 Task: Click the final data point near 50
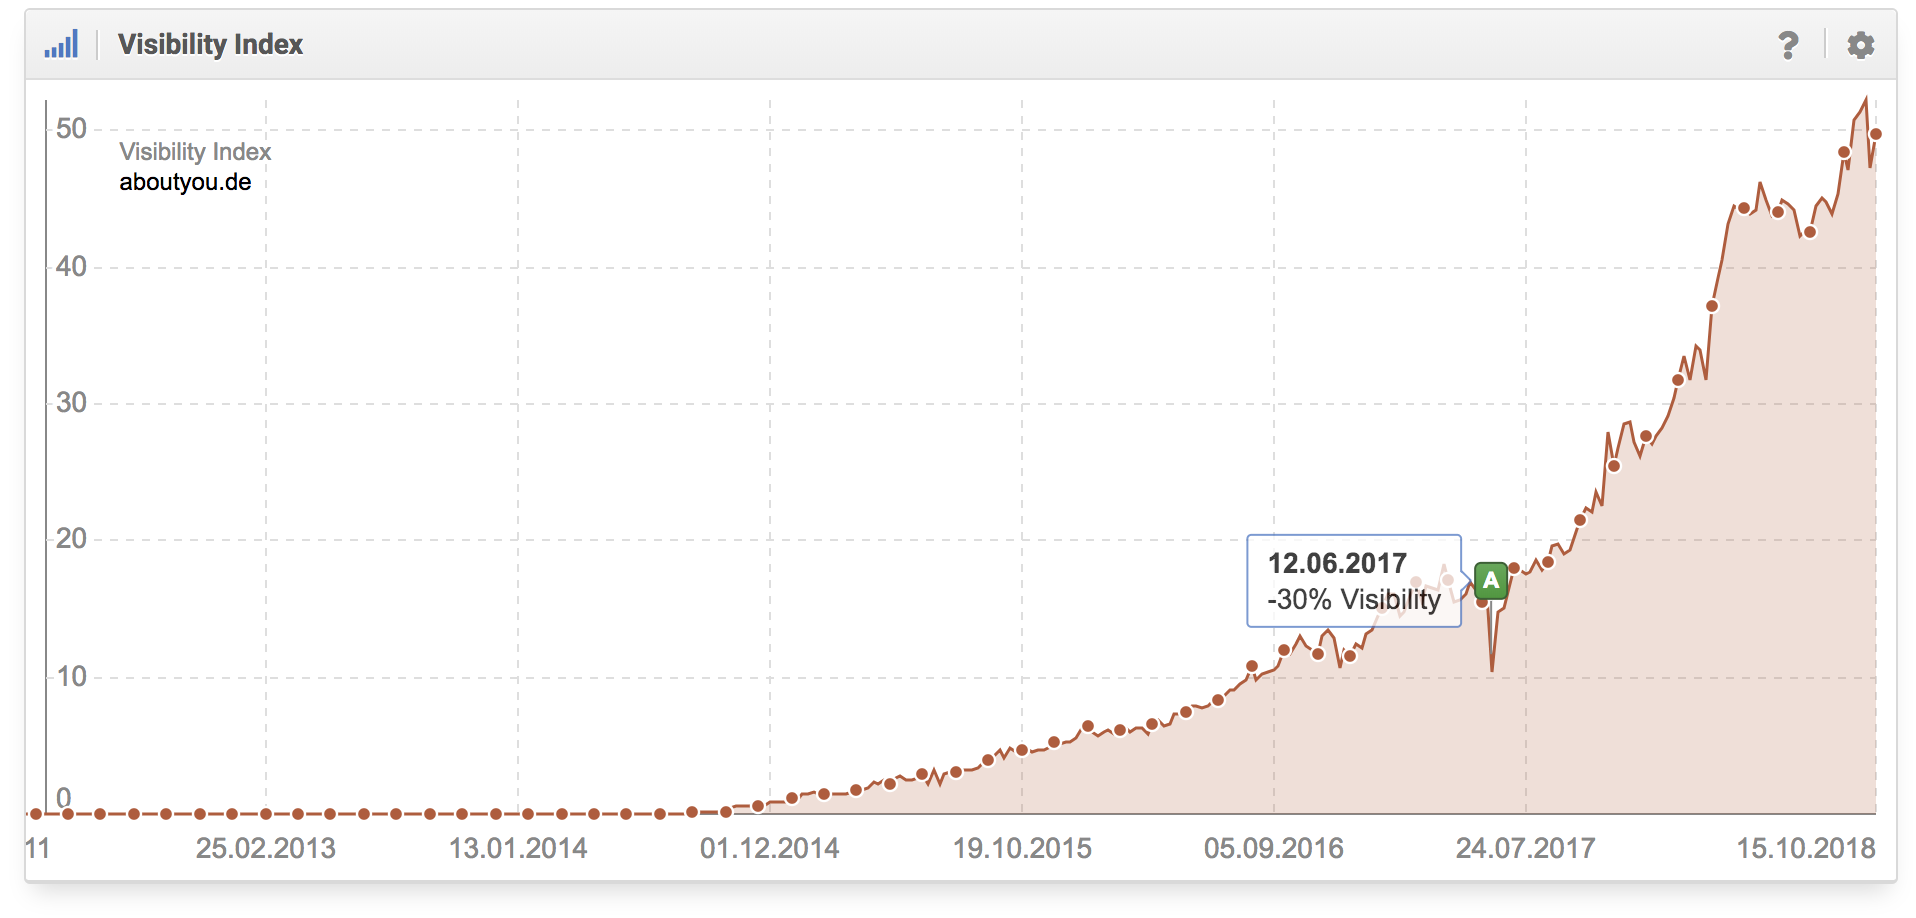(x=1876, y=134)
